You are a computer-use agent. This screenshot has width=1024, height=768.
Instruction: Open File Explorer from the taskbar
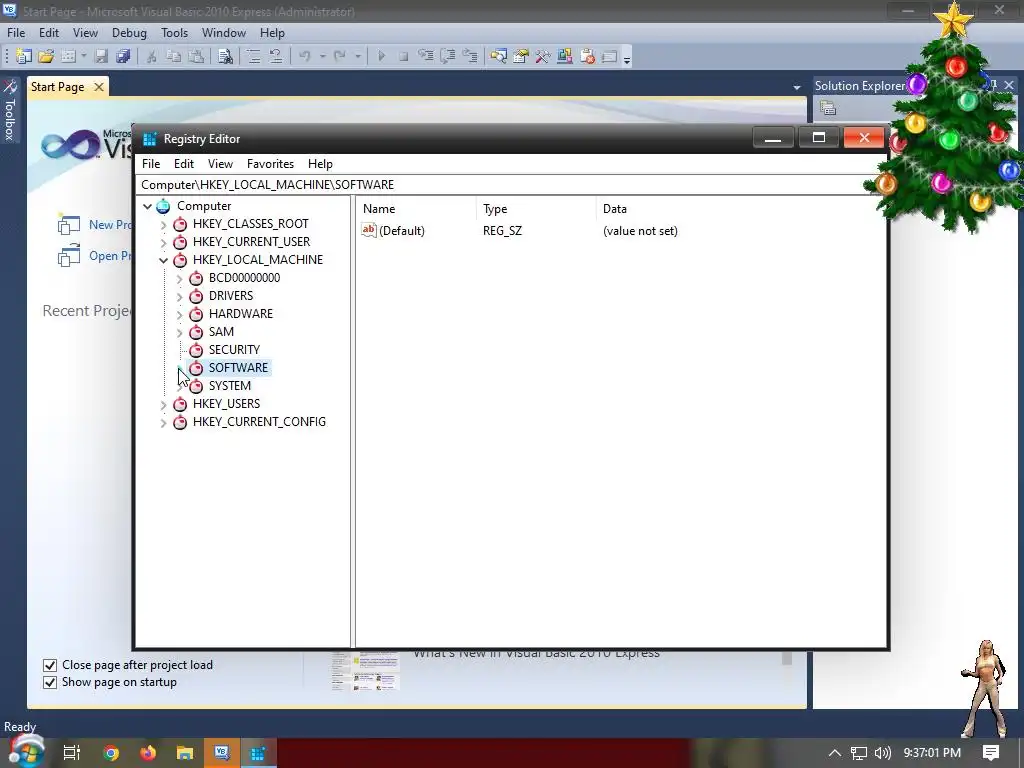click(185, 753)
